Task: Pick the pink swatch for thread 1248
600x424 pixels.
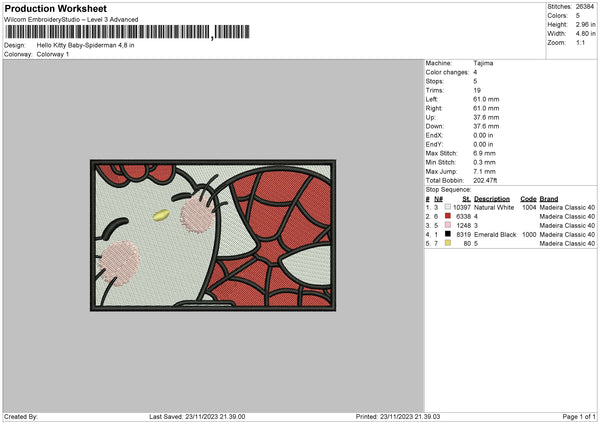Action: pyautogui.click(x=447, y=224)
